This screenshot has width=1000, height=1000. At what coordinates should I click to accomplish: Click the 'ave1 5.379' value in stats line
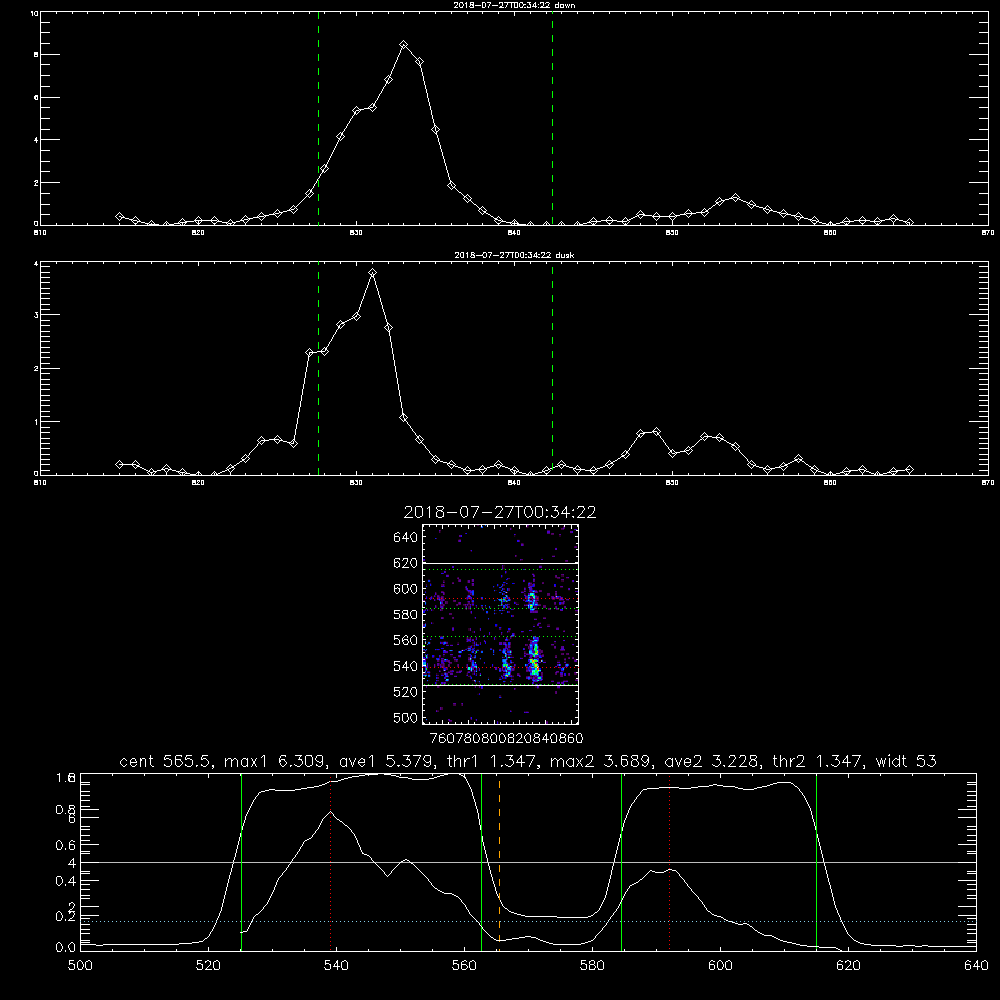(389, 761)
